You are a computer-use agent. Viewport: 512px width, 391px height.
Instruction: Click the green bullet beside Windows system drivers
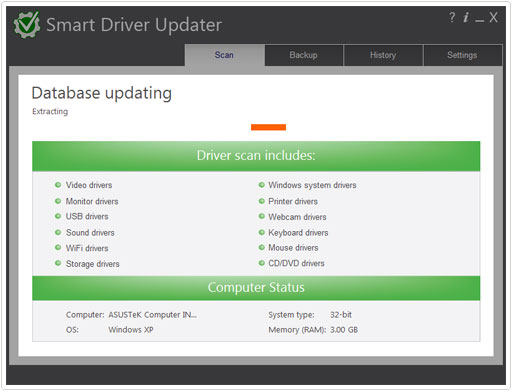click(262, 185)
